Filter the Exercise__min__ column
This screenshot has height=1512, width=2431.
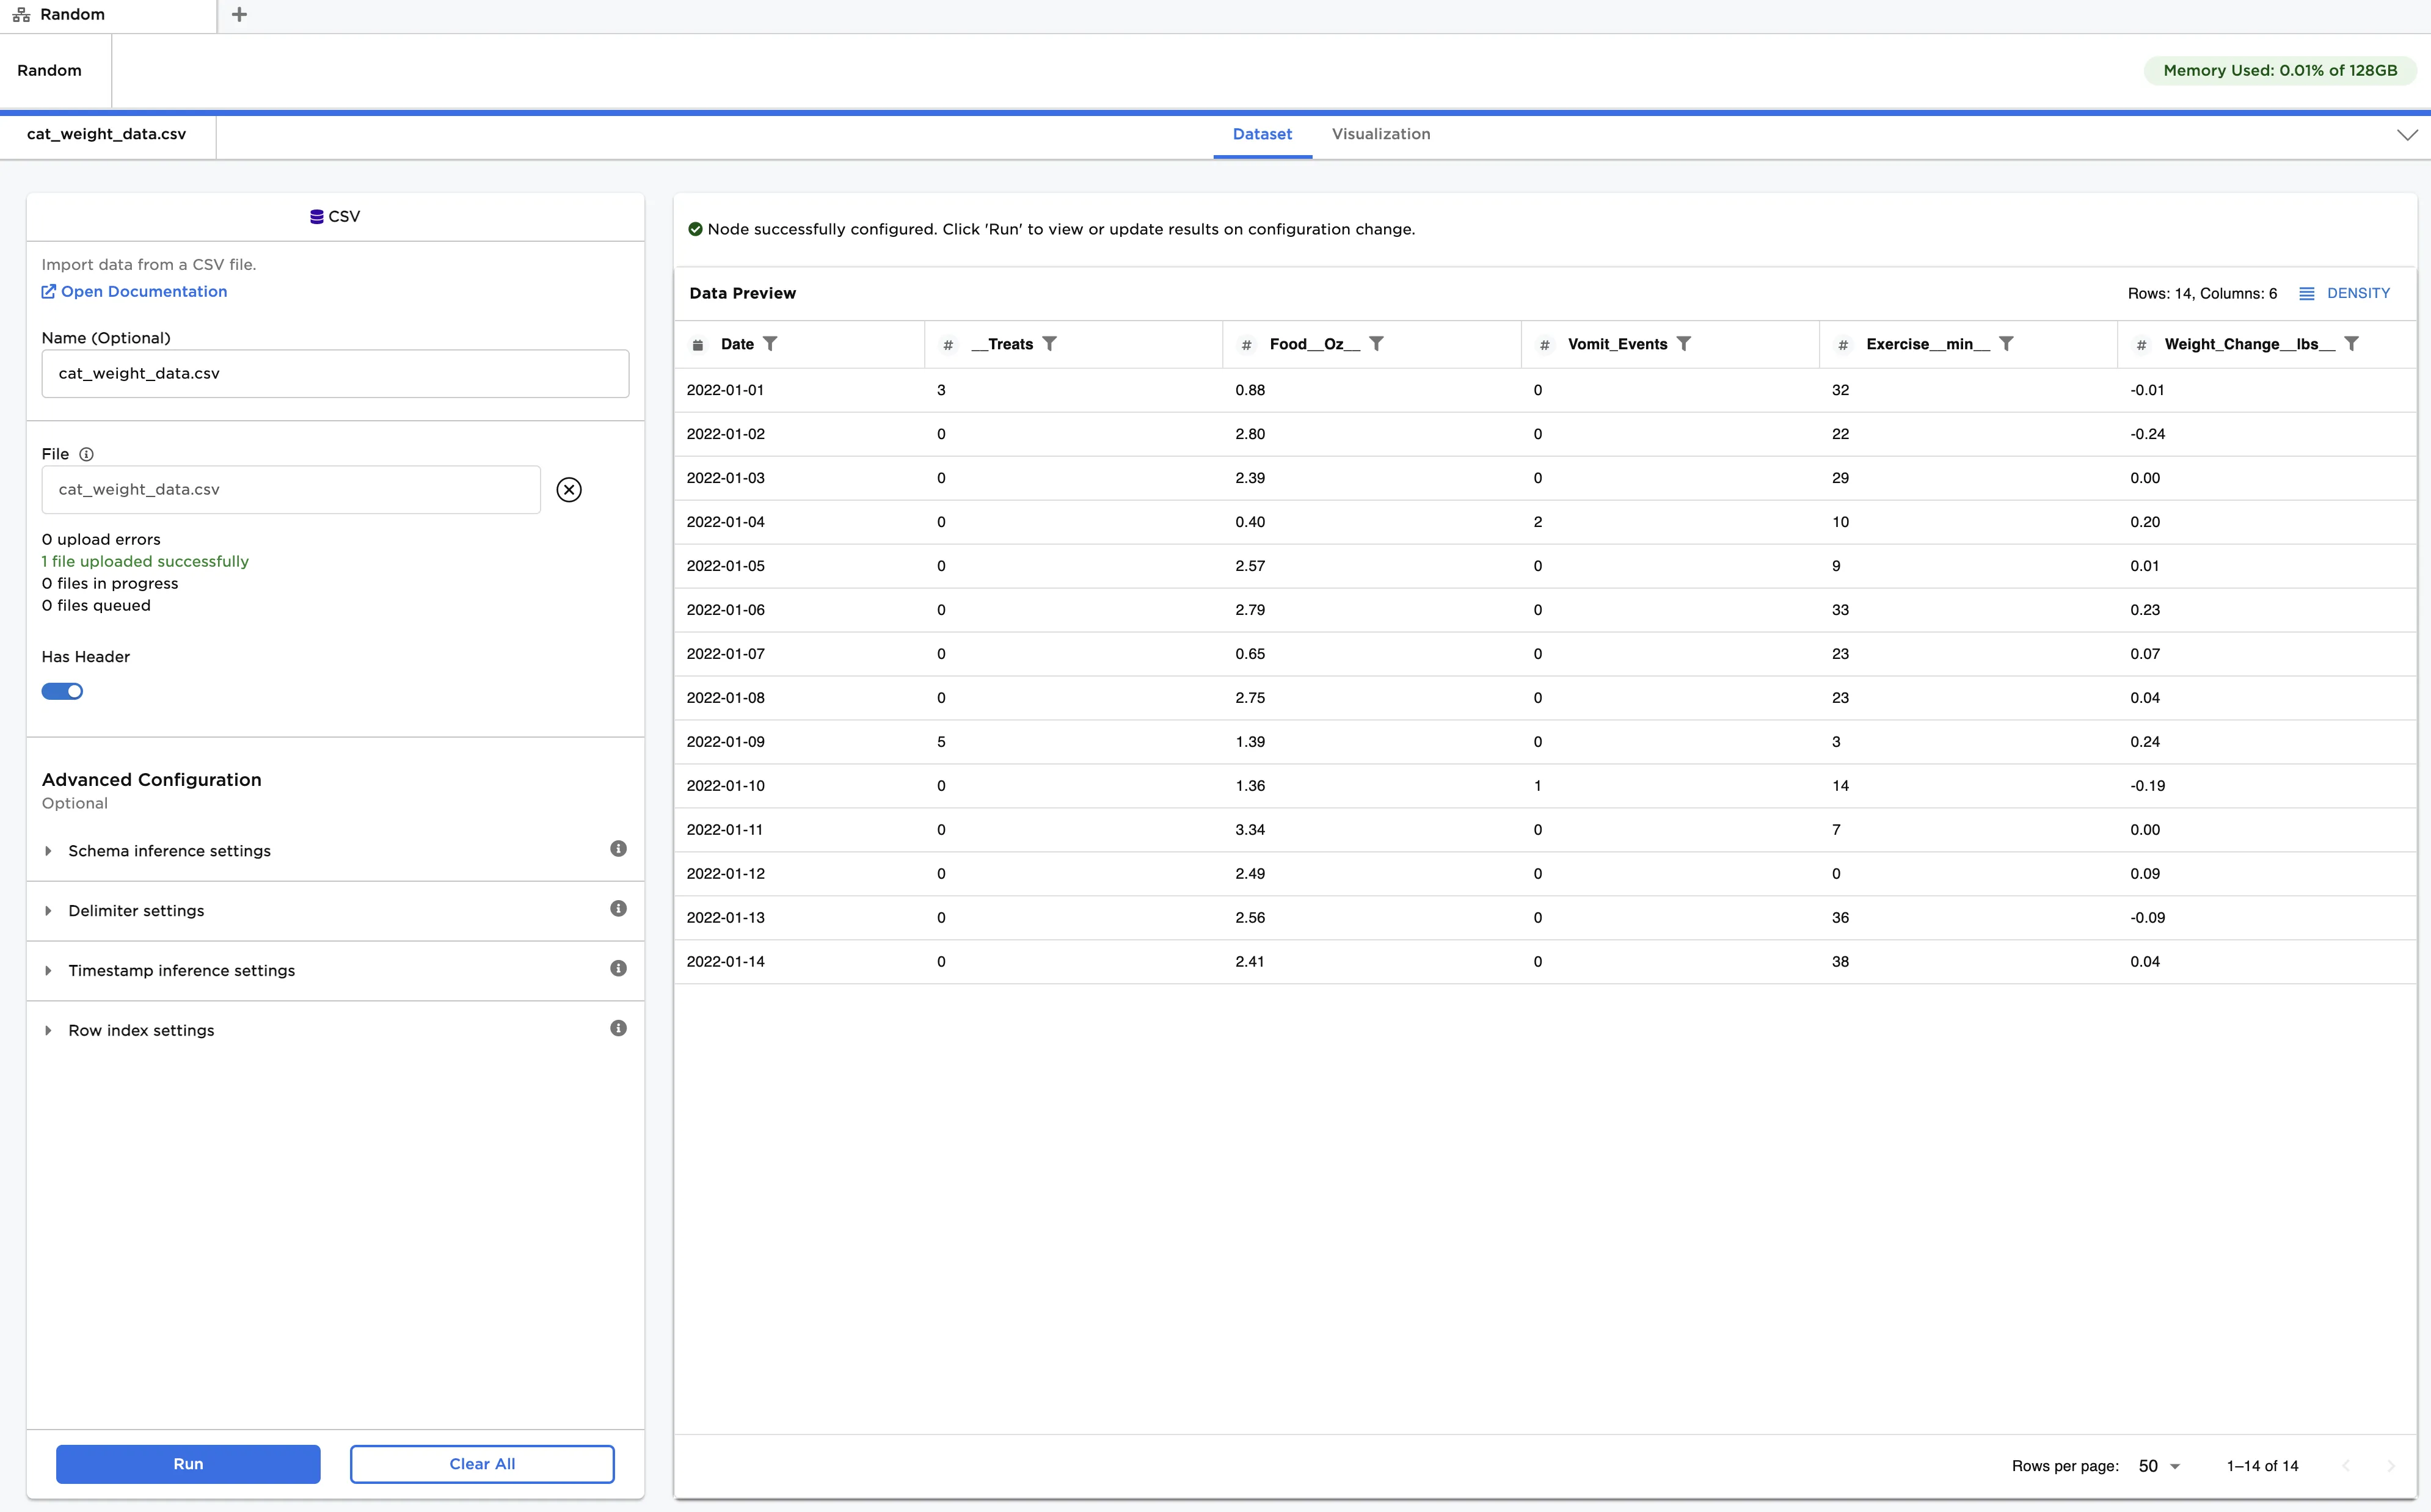[2006, 344]
